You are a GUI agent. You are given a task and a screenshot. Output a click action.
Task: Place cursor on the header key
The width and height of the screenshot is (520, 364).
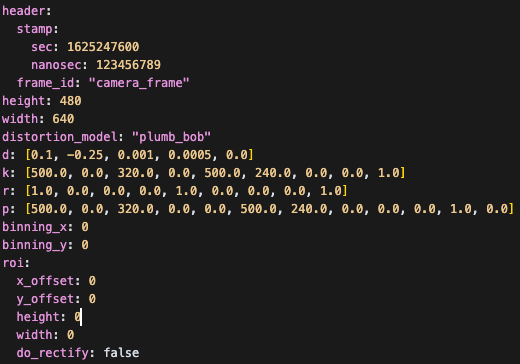[23, 11]
